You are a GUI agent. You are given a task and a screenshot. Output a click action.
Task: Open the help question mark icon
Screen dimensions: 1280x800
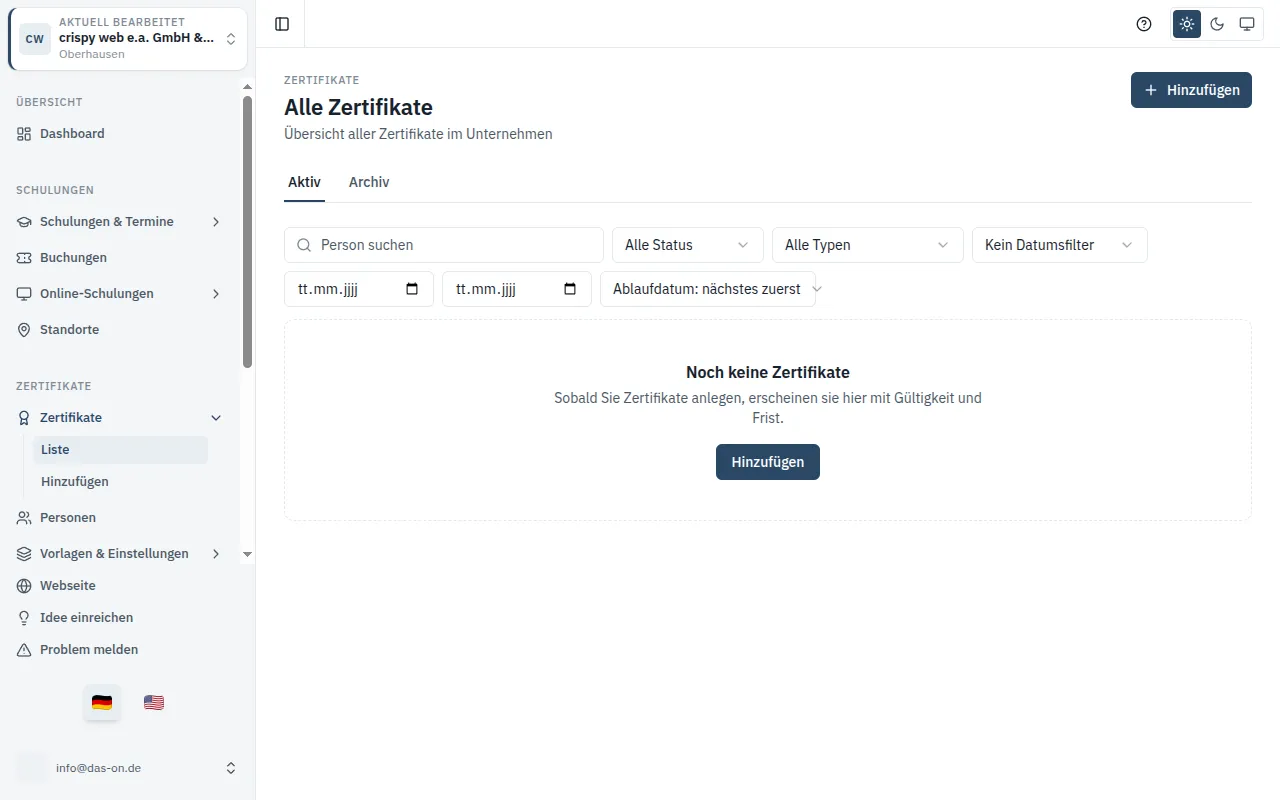(1144, 24)
